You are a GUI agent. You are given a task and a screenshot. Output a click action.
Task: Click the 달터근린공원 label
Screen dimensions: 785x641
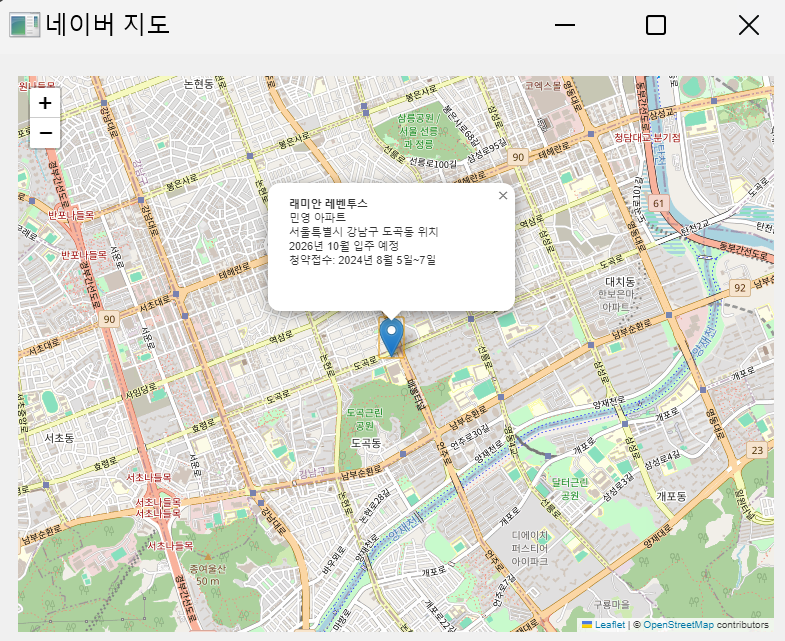(x=570, y=489)
